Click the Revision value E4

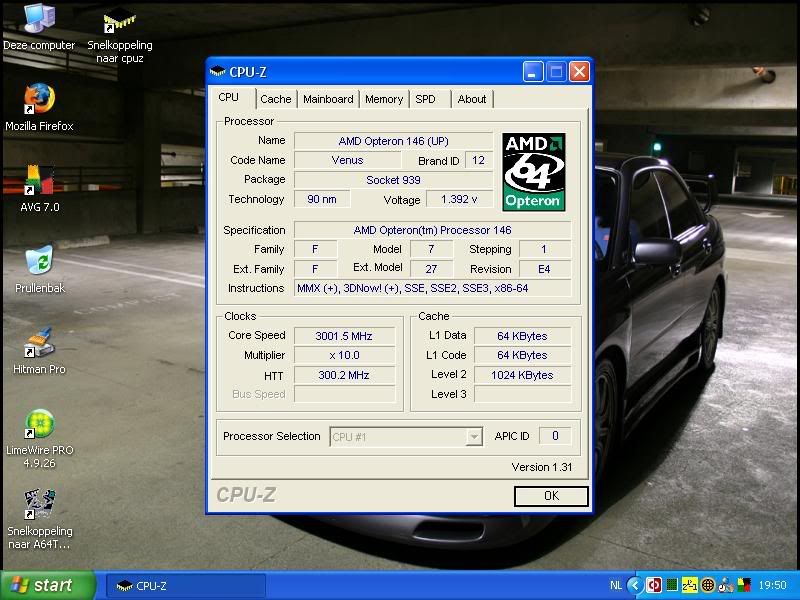click(544, 269)
